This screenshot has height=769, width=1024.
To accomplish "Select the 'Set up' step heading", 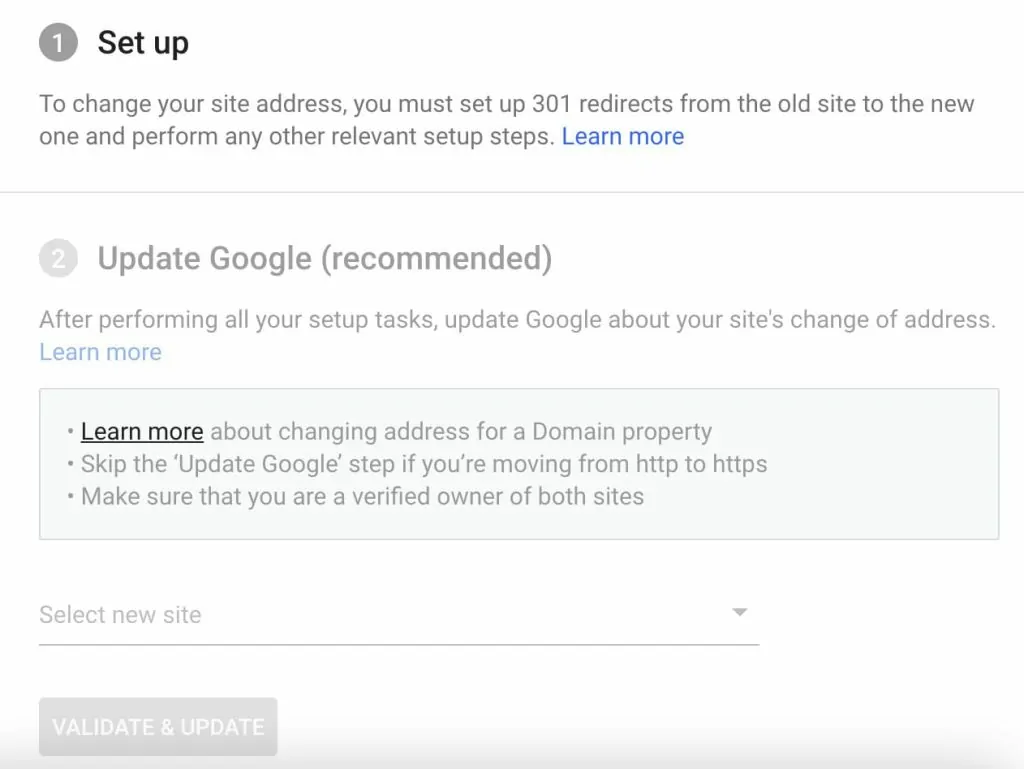I will (x=143, y=43).
